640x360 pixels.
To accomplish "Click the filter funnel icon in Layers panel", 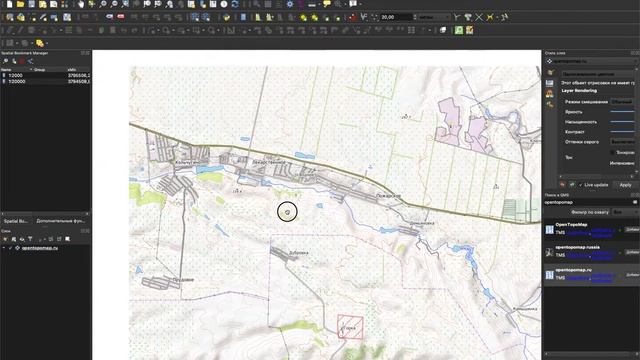I will [x=30, y=239].
